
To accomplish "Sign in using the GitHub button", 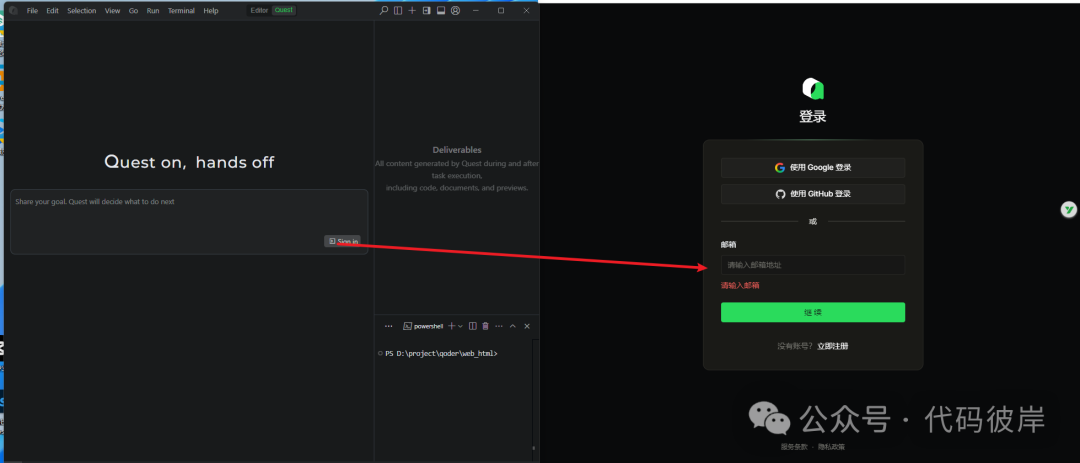I will pyautogui.click(x=813, y=194).
